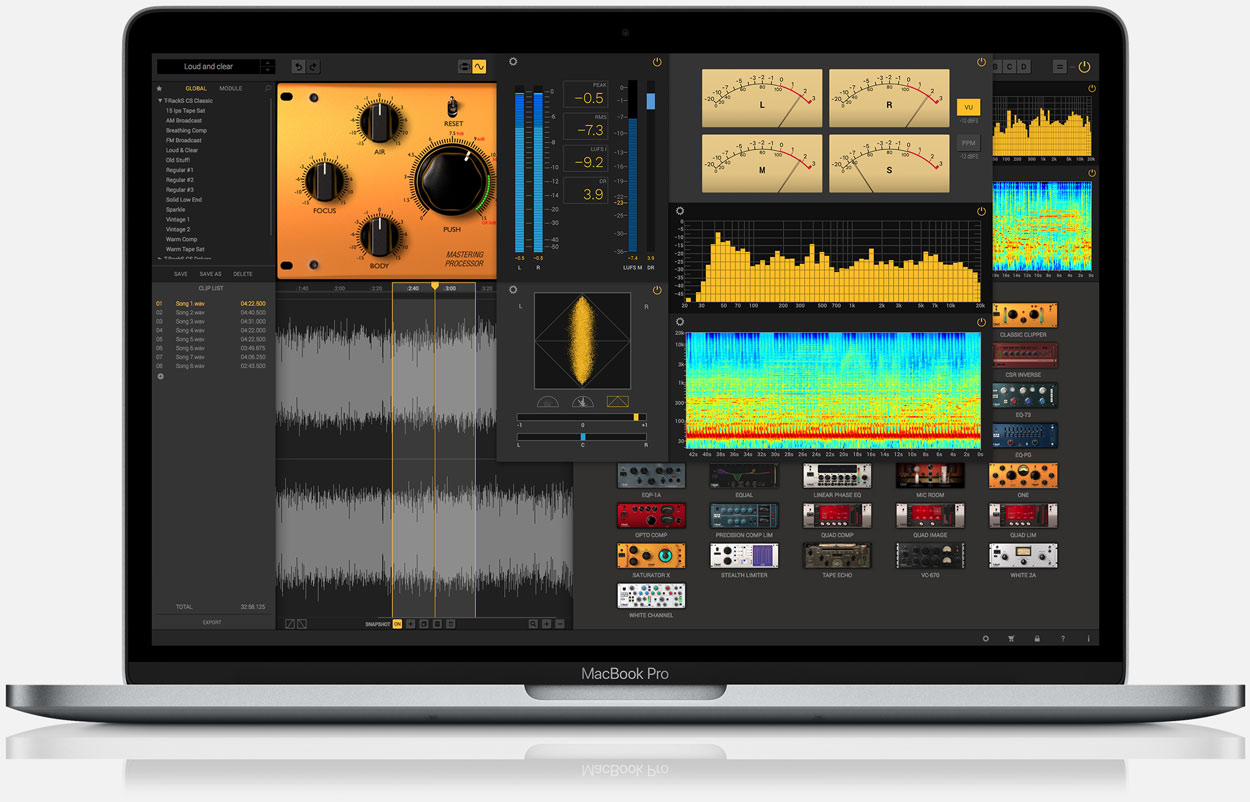1250x802 pixels.
Task: Click lock icon in bottom bar
Action: pyautogui.click(x=1037, y=638)
